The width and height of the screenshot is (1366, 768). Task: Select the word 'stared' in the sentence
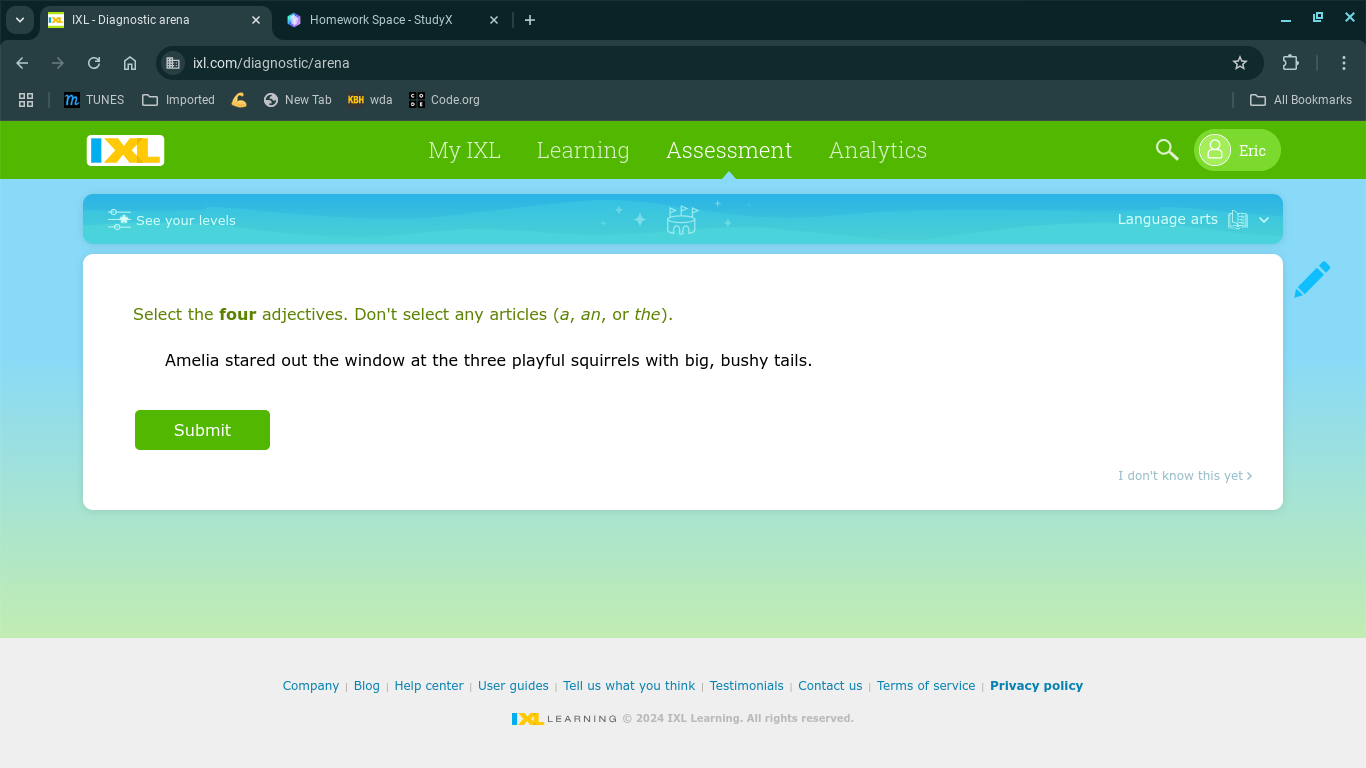pos(249,361)
